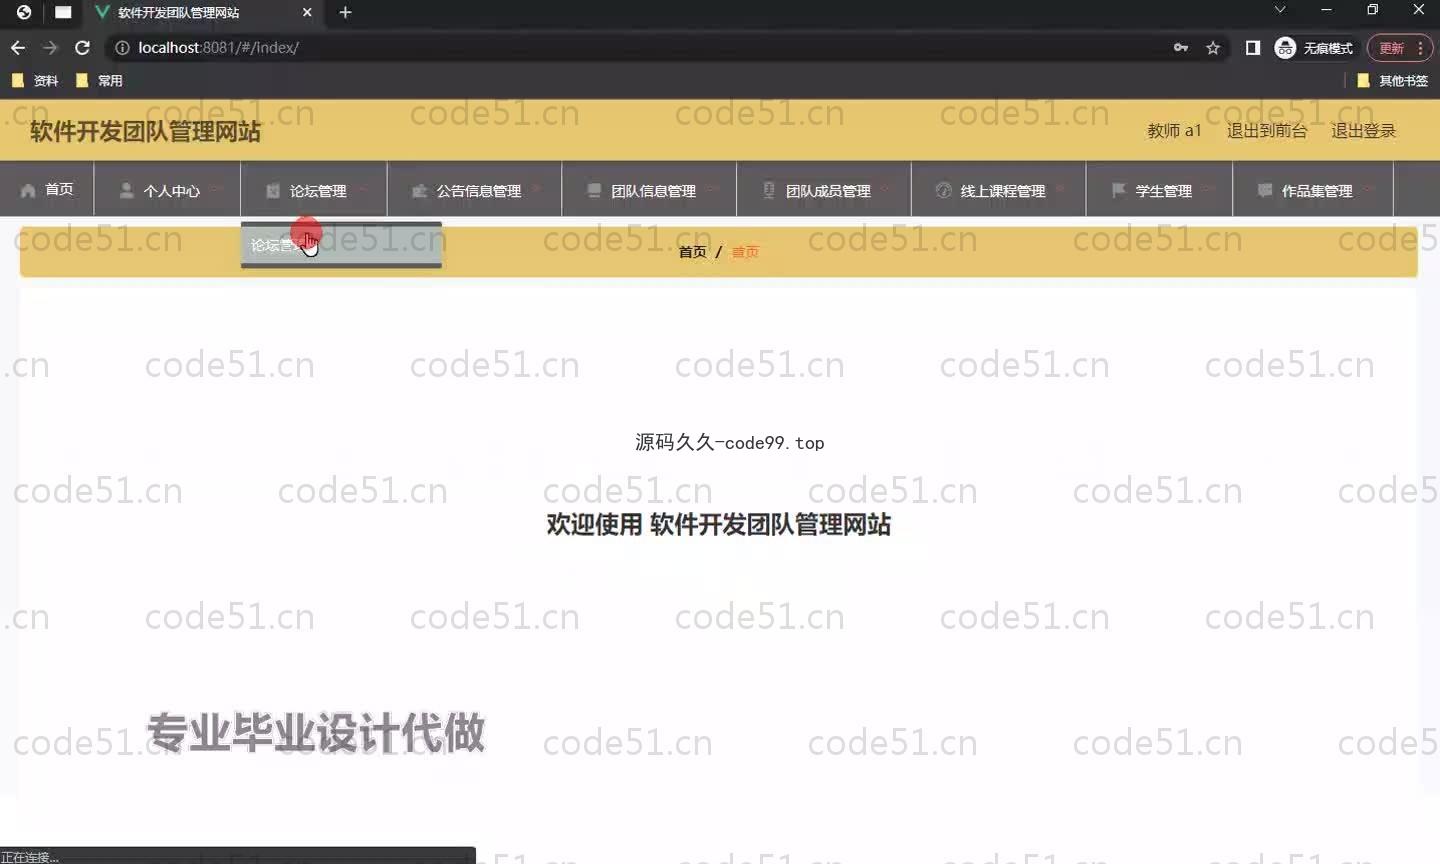The image size is (1440, 864).
Task: Open the 资料 bookmarks folder
Action: [x=35, y=81]
